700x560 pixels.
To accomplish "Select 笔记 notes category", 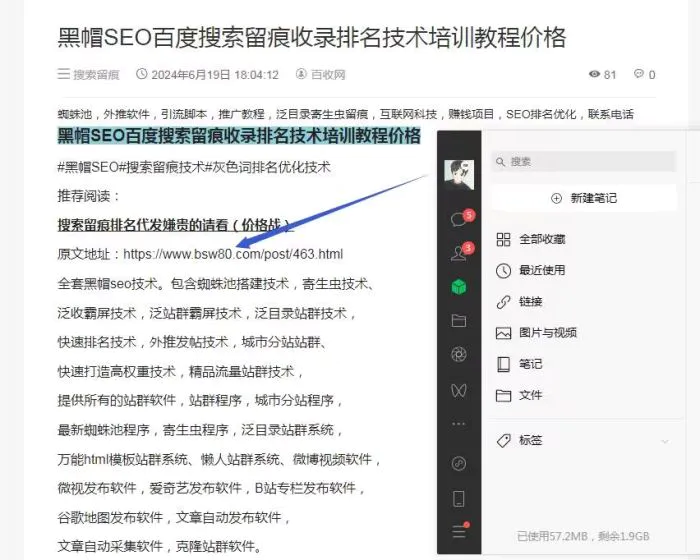I will tap(519, 364).
